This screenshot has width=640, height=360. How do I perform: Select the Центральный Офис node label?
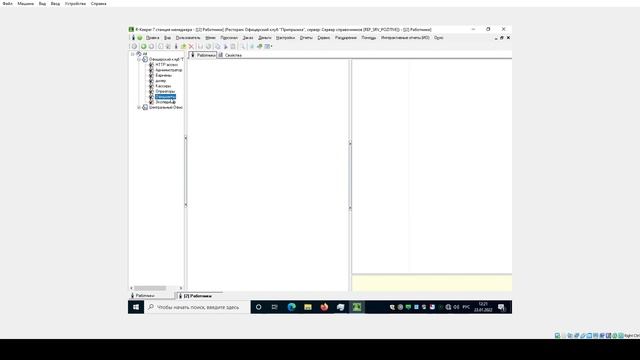[x=166, y=107]
